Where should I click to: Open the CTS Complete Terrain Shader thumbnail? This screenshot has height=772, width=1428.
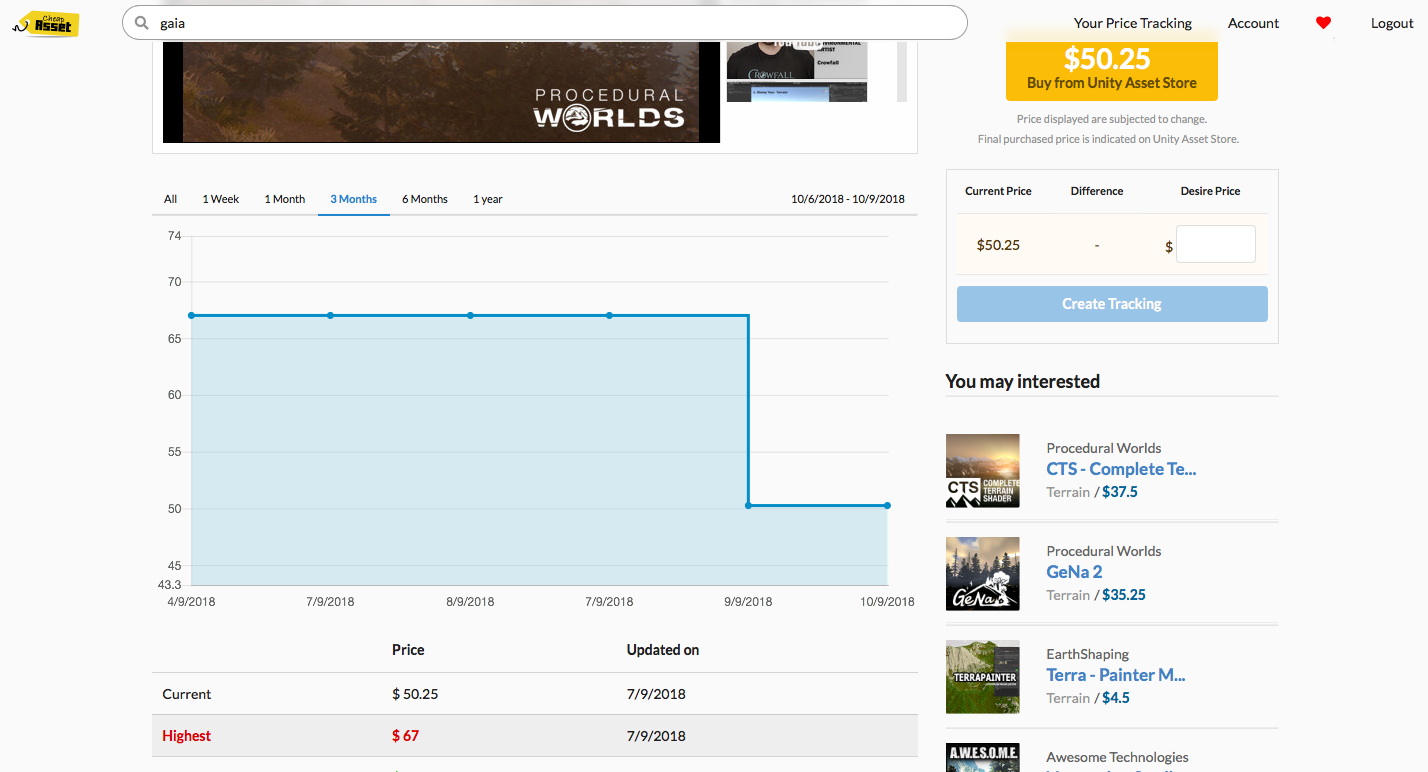coord(983,471)
